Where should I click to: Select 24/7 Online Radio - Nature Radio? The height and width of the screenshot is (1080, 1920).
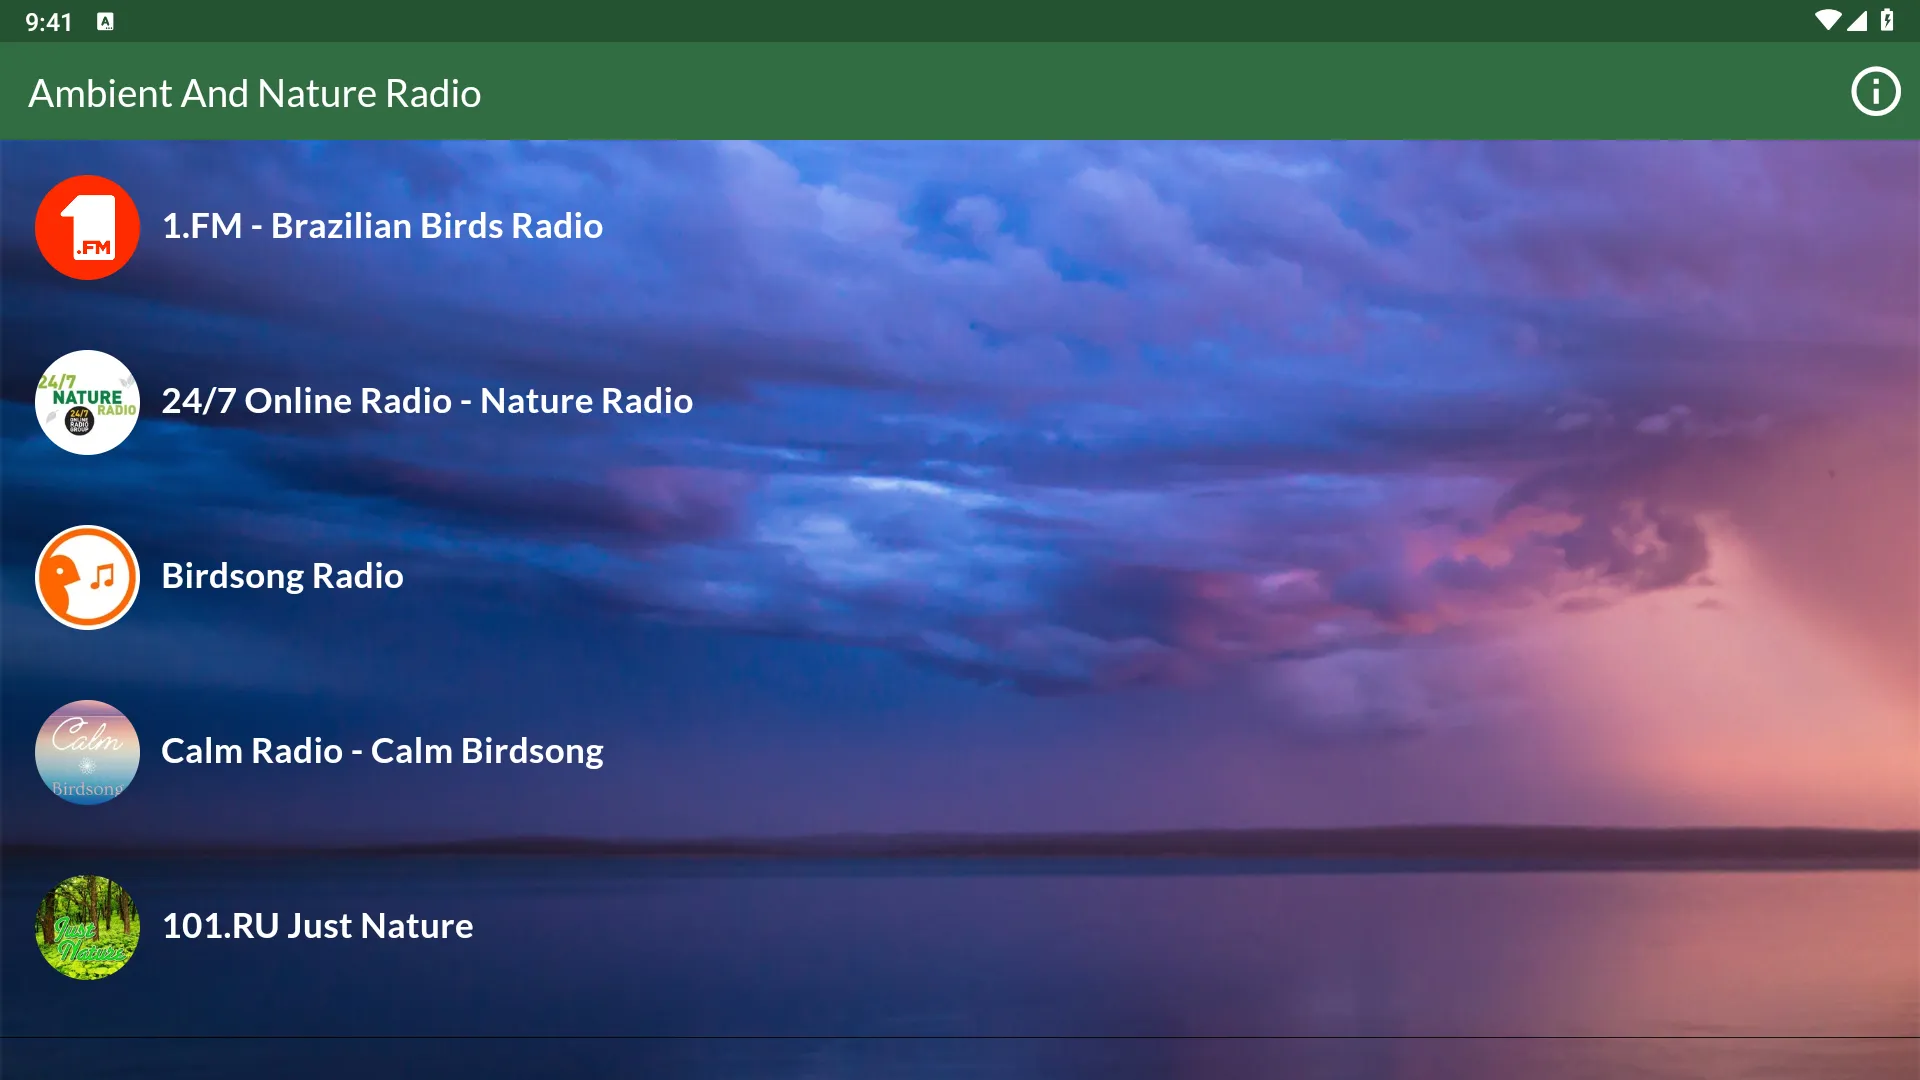click(x=427, y=401)
